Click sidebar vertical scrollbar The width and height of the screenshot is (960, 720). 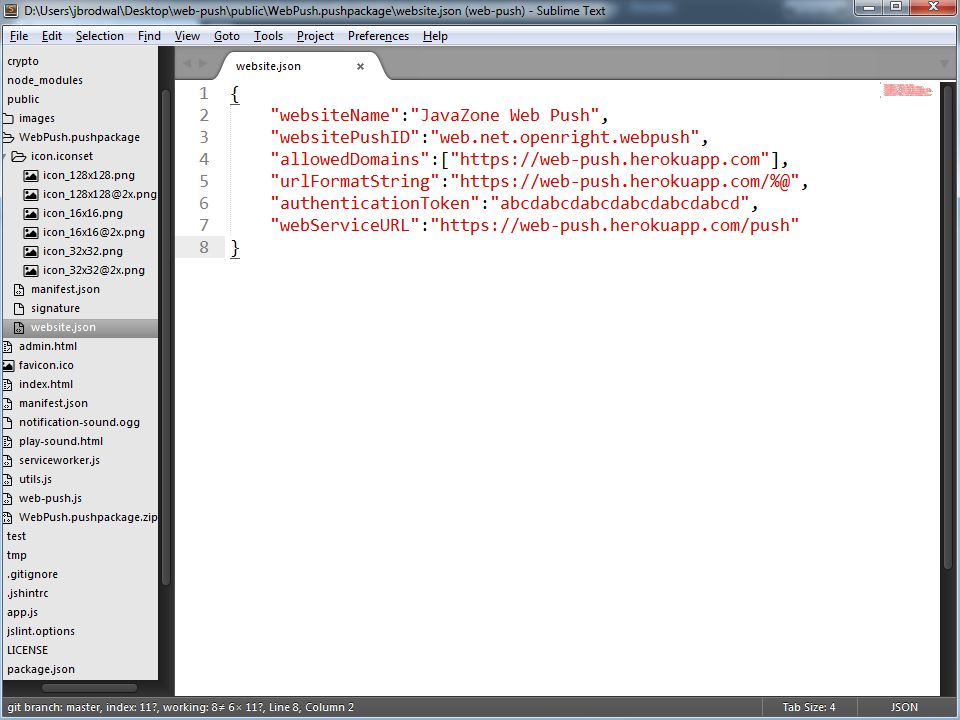tap(165, 337)
